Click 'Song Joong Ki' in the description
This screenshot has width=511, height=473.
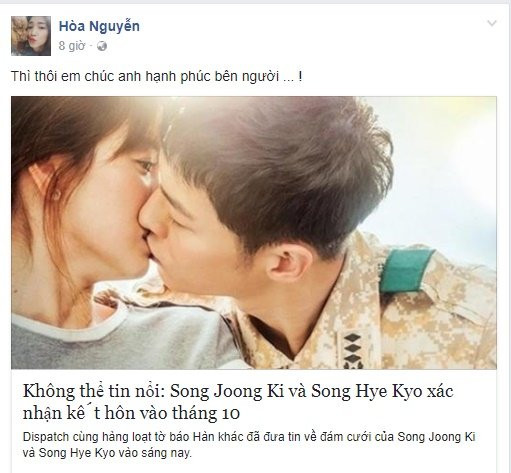pyautogui.click(x=436, y=437)
